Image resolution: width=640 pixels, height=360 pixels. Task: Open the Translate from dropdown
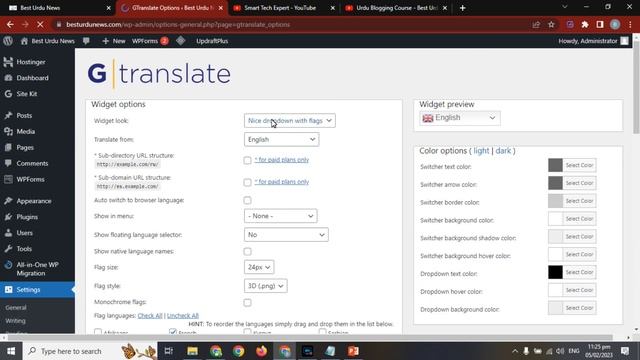(282, 139)
